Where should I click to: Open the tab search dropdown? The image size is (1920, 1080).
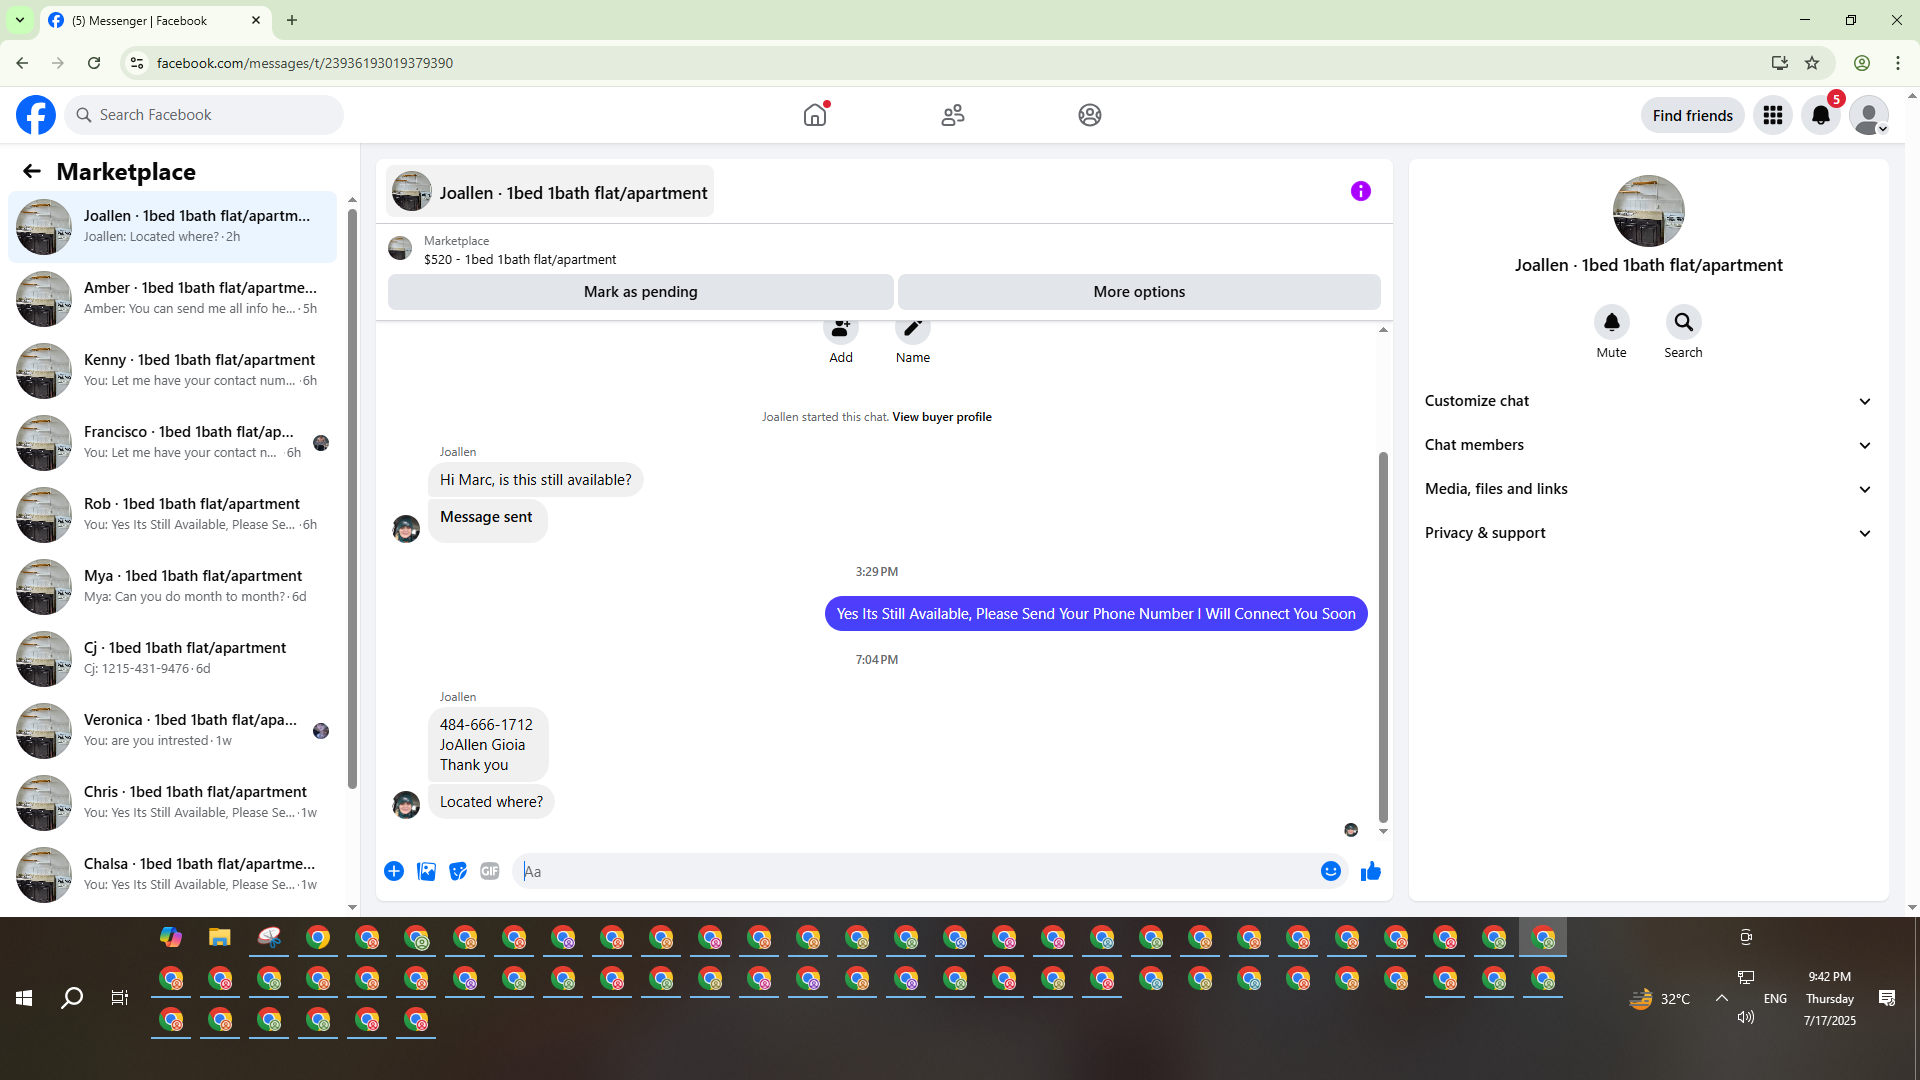pos(20,20)
